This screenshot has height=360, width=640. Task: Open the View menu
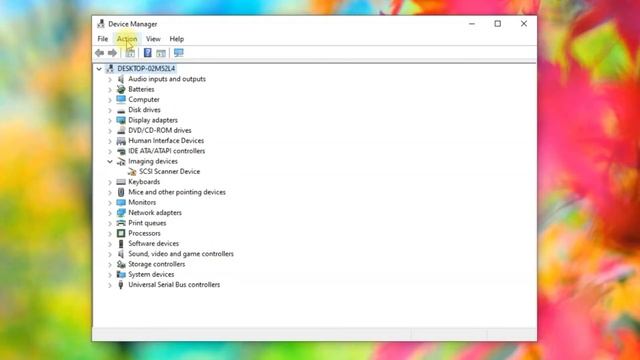tap(153, 39)
